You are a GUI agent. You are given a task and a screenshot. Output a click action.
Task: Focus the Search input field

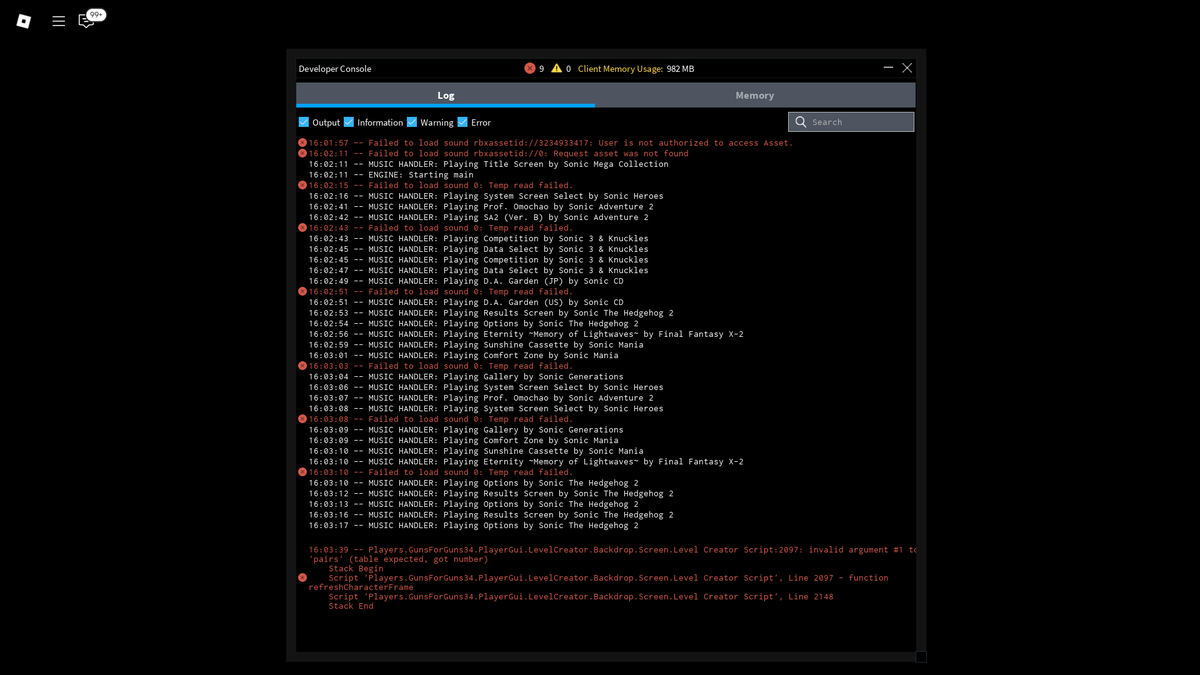(851, 122)
